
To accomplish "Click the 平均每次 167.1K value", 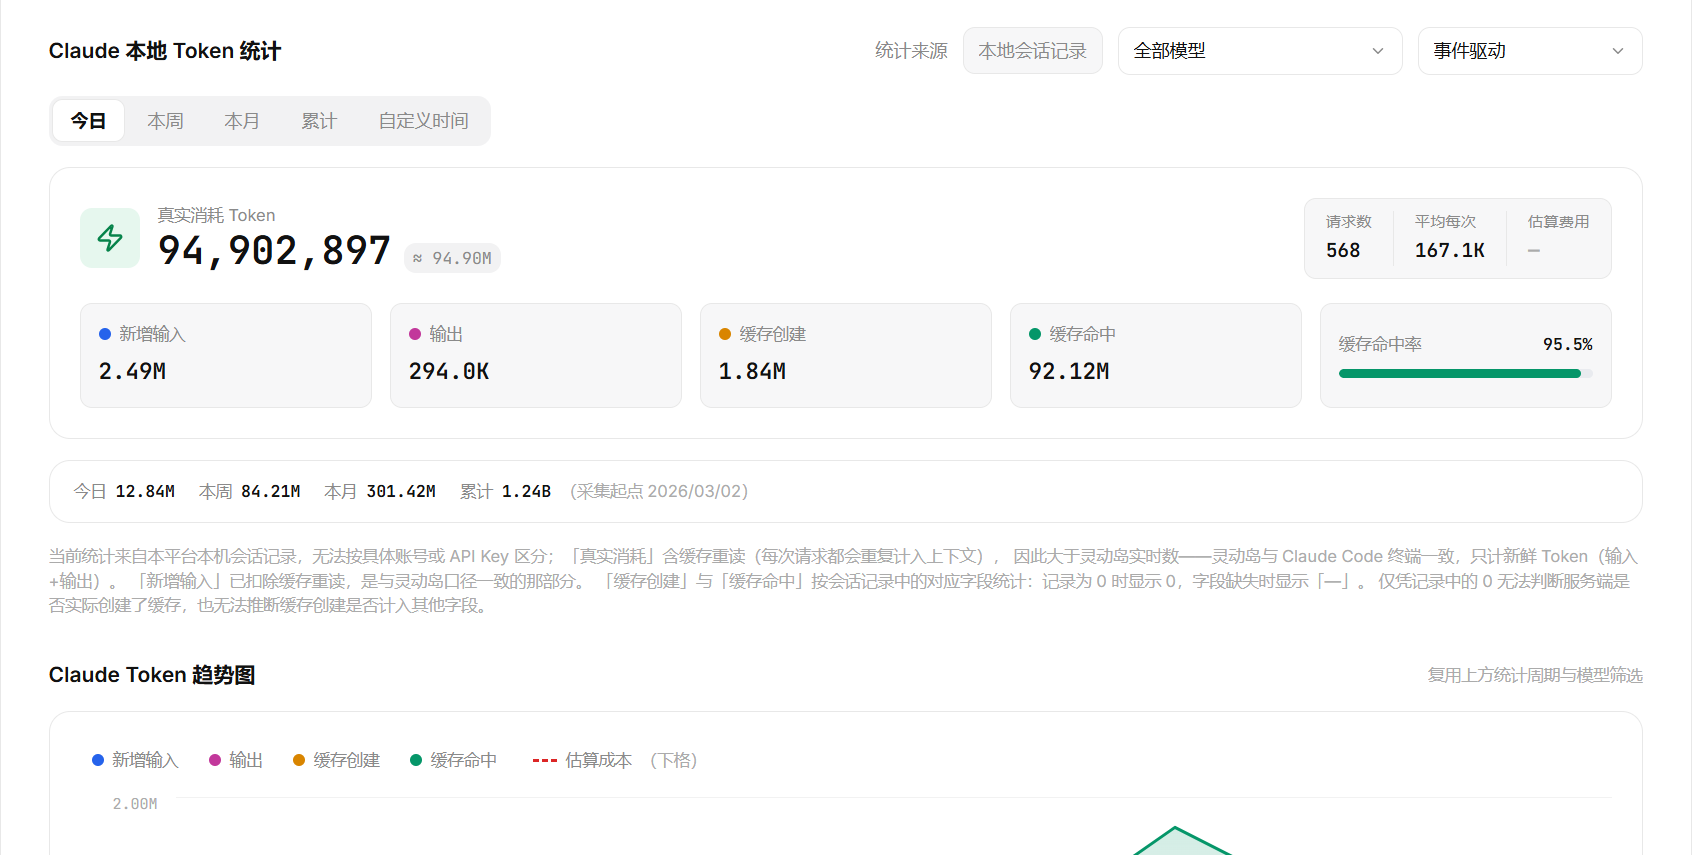I will [x=1449, y=250].
